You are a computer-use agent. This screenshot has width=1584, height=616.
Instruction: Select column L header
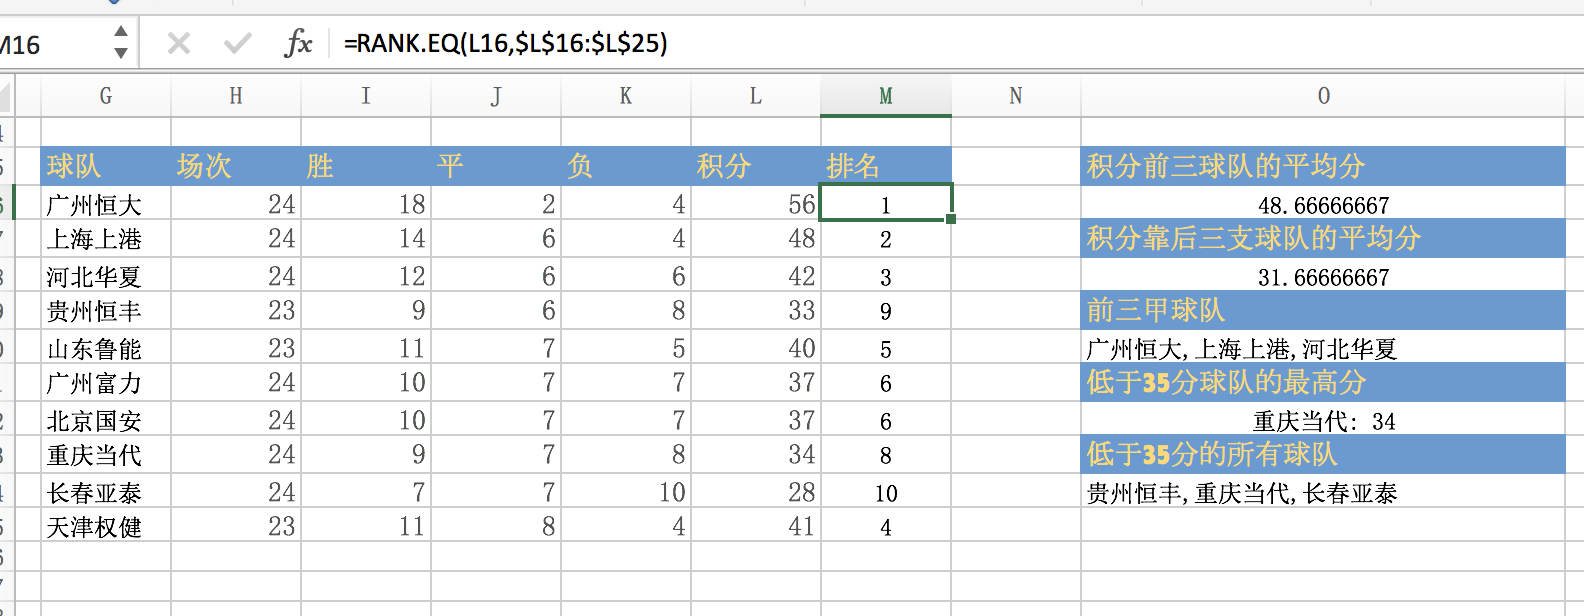tap(756, 96)
